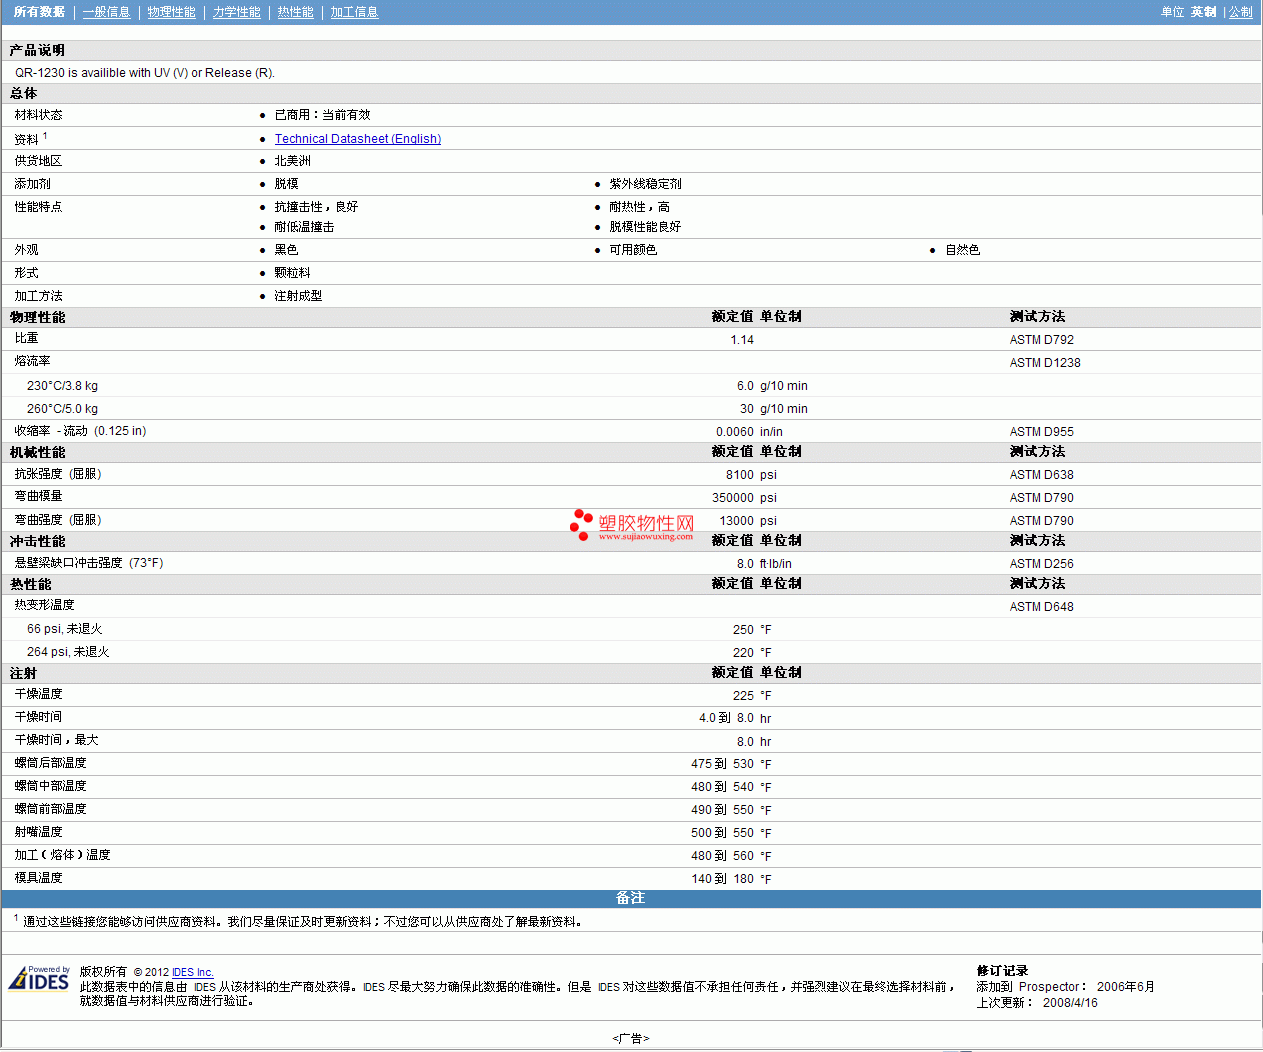Click the 抗张强度 (屈服) row label
This screenshot has width=1263, height=1052.
point(58,474)
